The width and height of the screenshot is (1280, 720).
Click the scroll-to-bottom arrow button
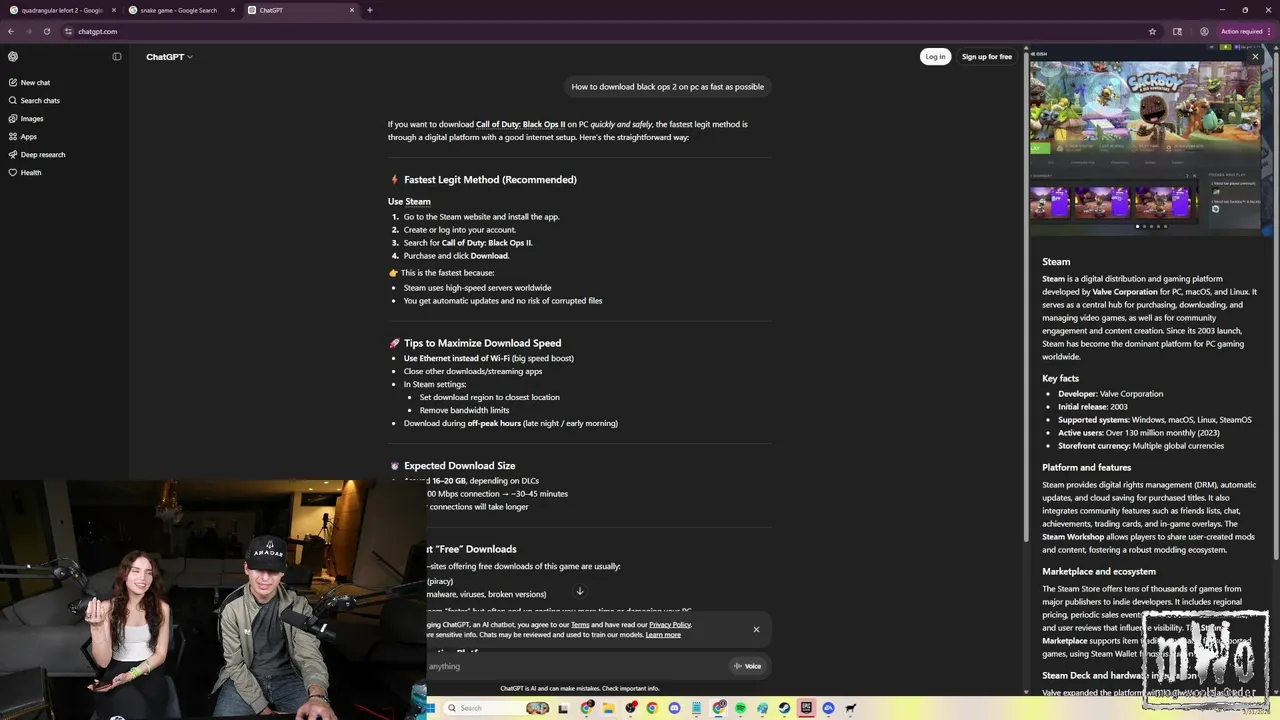[x=579, y=591]
